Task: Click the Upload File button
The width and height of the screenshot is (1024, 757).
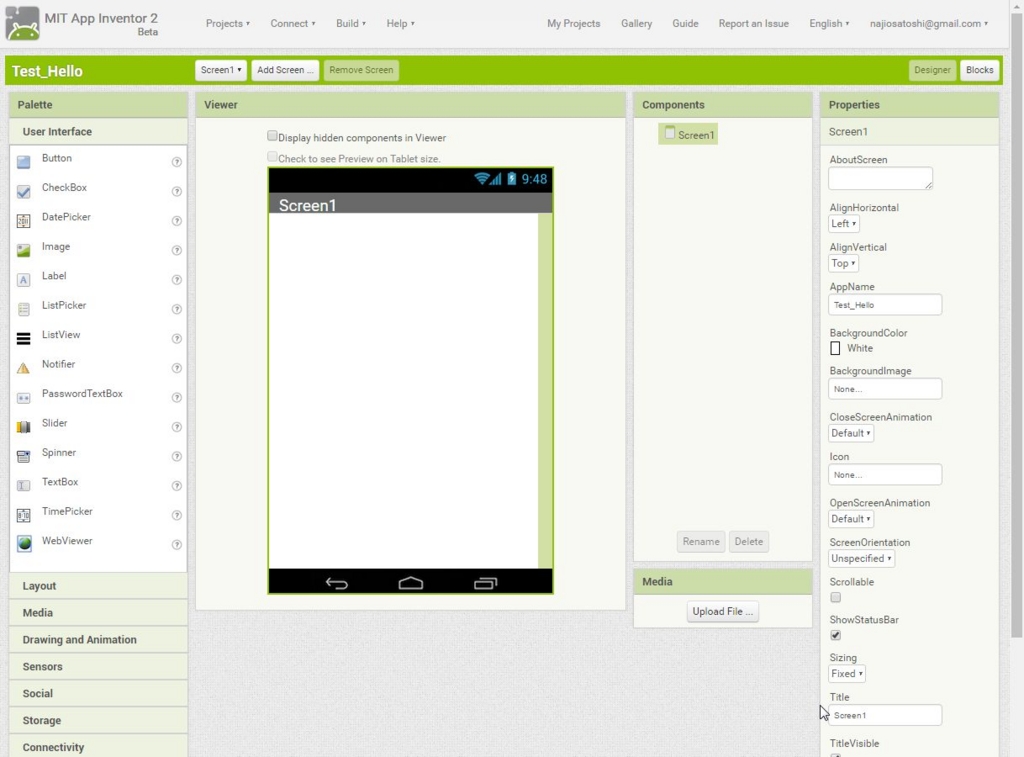Action: 722,611
